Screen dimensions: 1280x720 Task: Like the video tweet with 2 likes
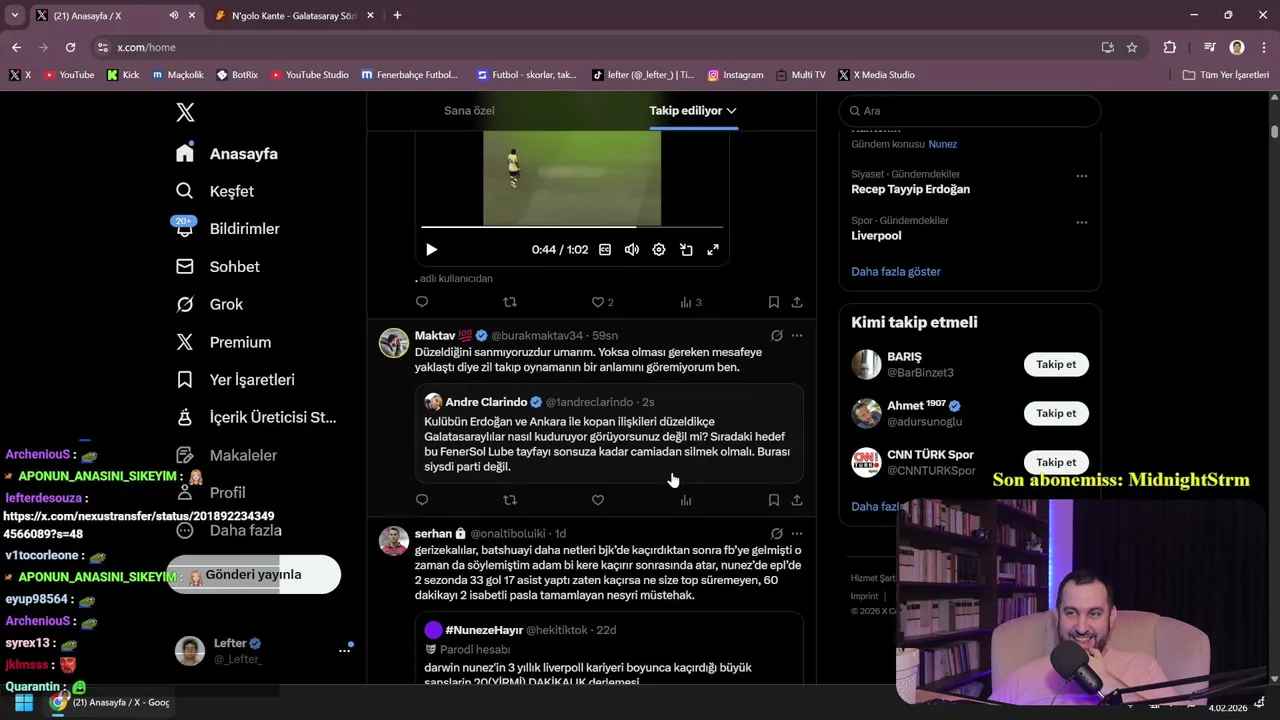click(602, 302)
